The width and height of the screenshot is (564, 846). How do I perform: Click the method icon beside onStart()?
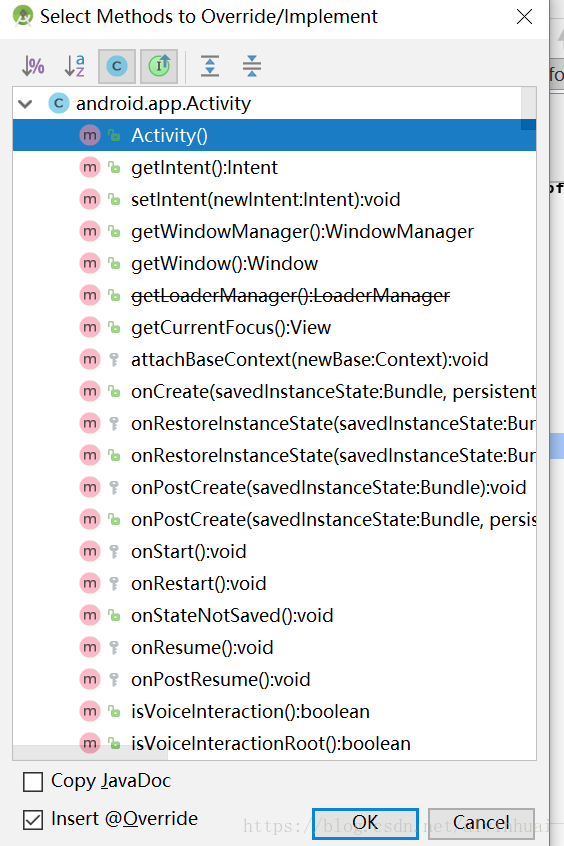point(90,551)
